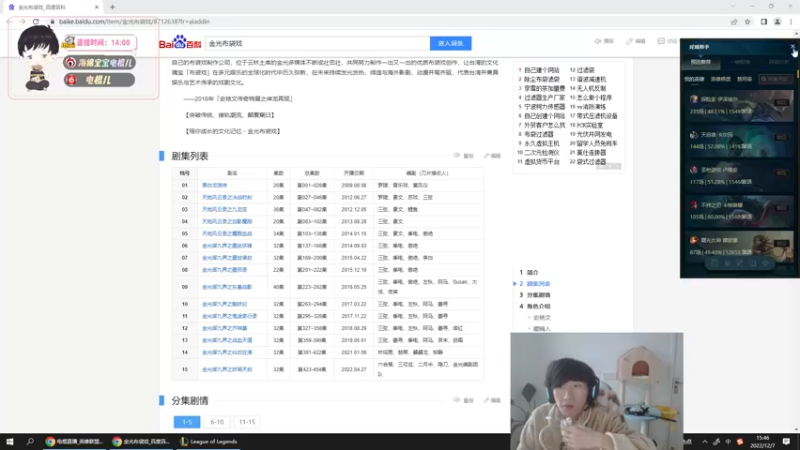Switch to first Chrome taskbar window
800x450 pixels.
tap(74, 441)
